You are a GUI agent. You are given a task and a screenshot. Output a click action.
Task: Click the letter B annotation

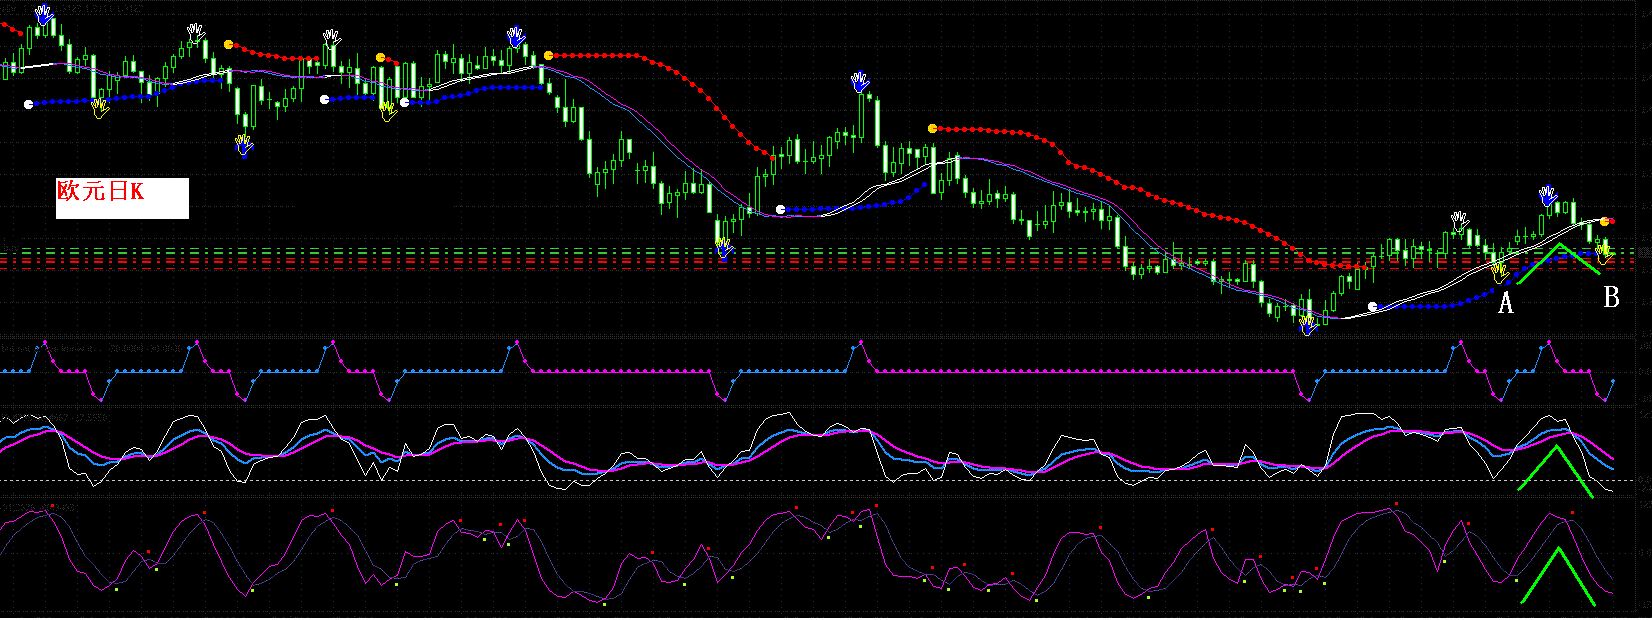(x=1611, y=297)
